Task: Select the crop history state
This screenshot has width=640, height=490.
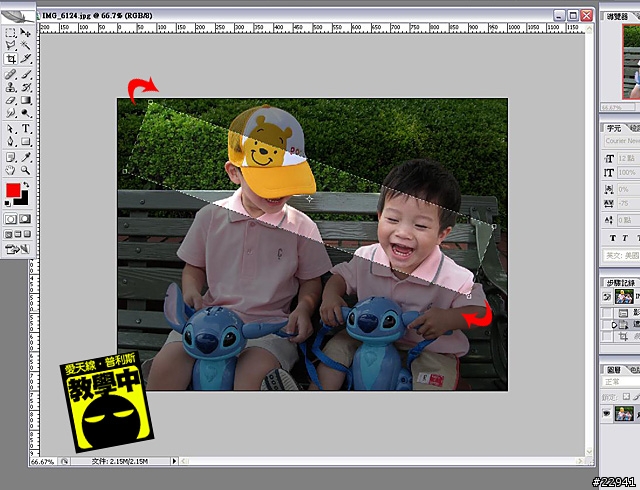Action: click(627, 336)
